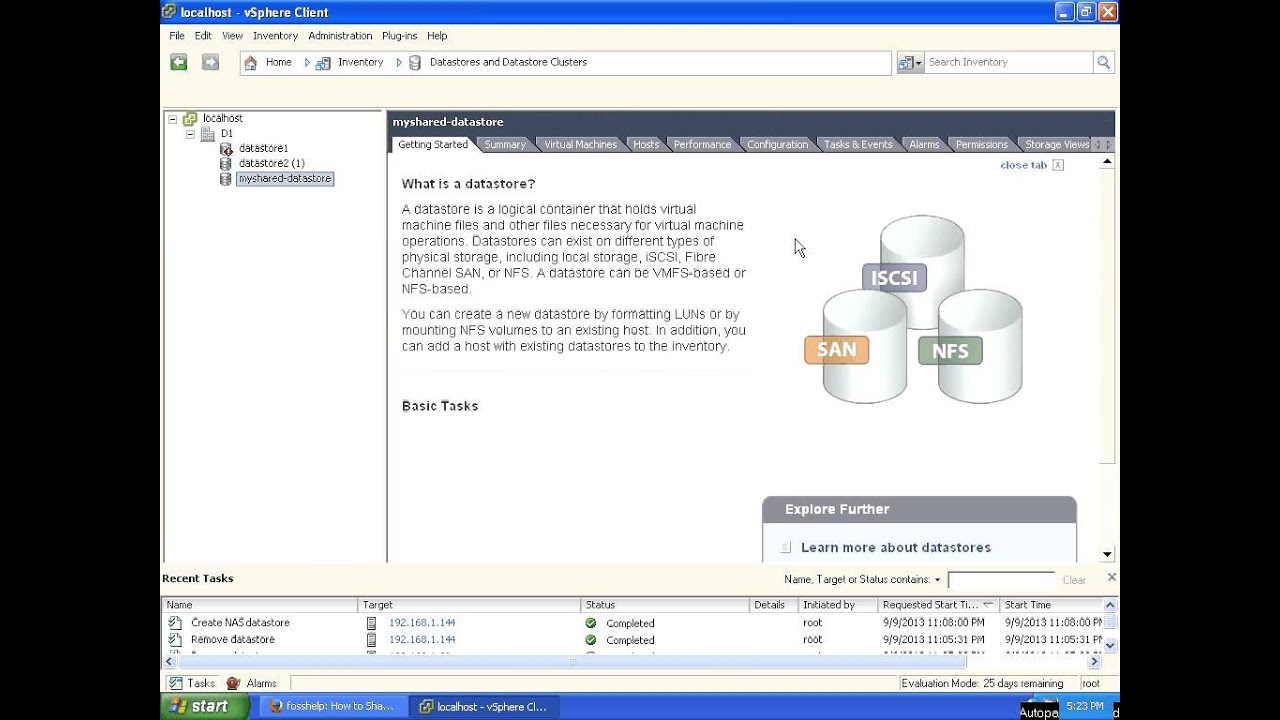This screenshot has height=720, width=1280.
Task: Click the Recent Tasks filter input field
Action: tap(1001, 580)
